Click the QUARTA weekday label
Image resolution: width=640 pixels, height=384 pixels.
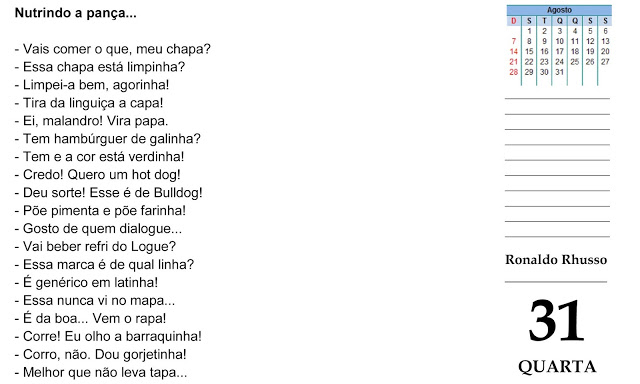pyautogui.click(x=557, y=367)
